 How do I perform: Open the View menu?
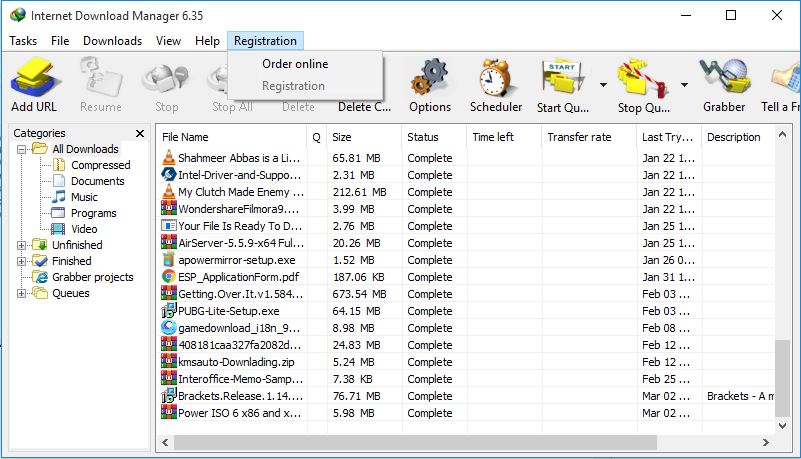[168, 41]
